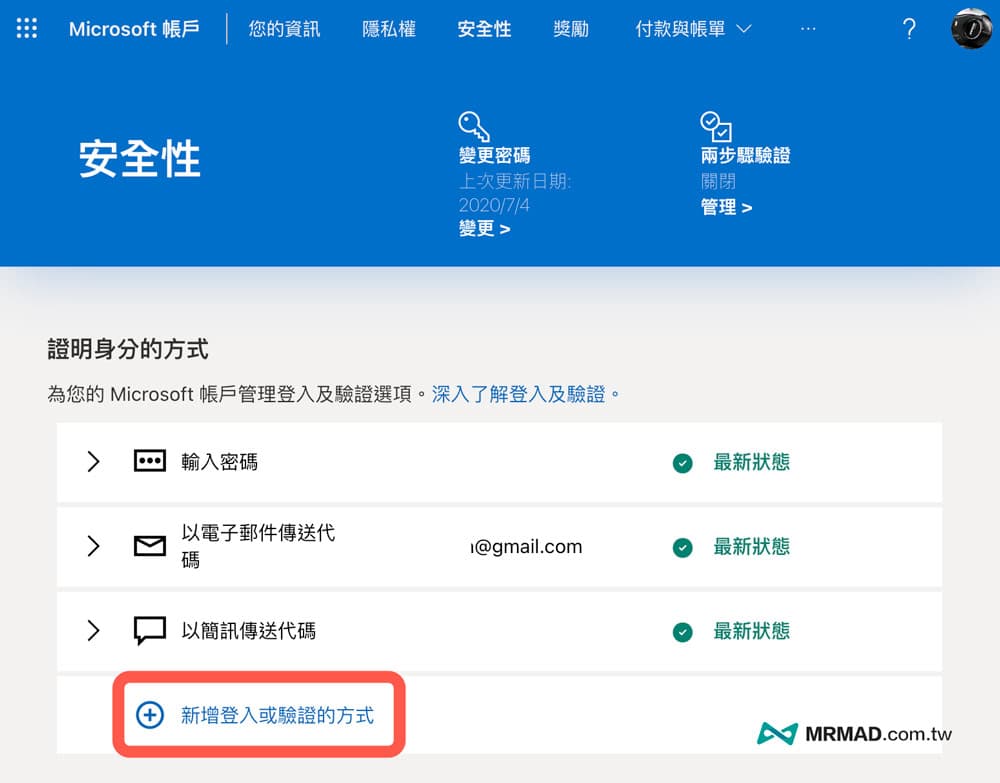This screenshot has width=1000, height=783.
Task: Click the 以簡訊傳送代碼 label
Action: pos(248,631)
